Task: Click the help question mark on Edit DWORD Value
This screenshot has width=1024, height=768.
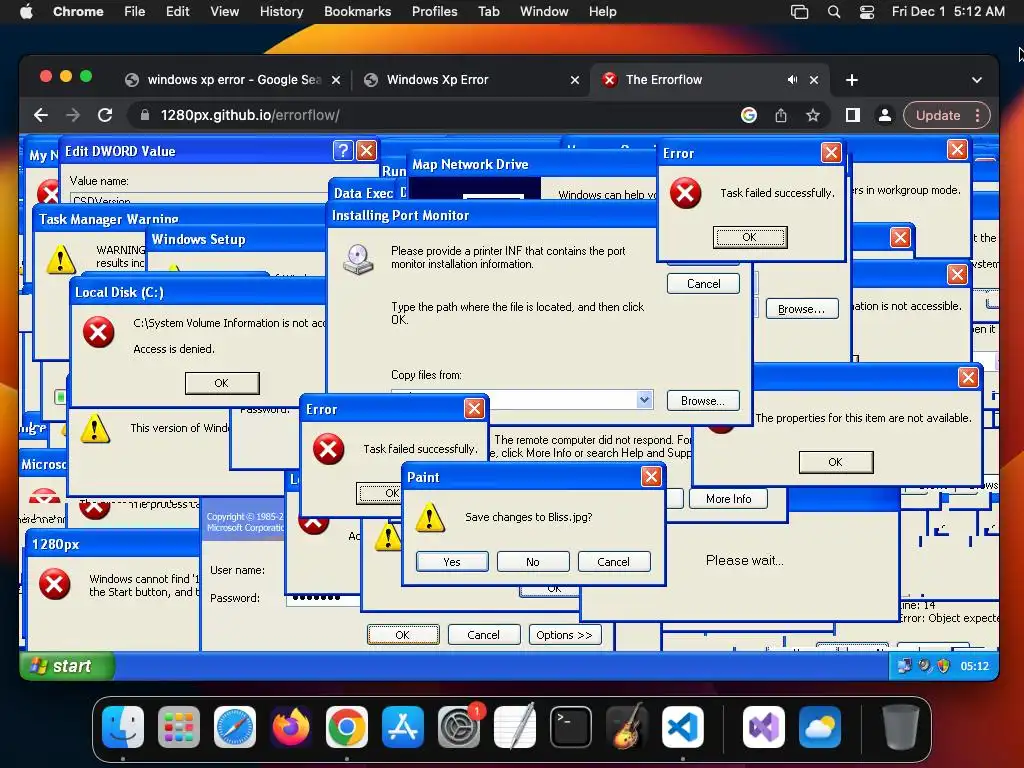Action: point(343,151)
